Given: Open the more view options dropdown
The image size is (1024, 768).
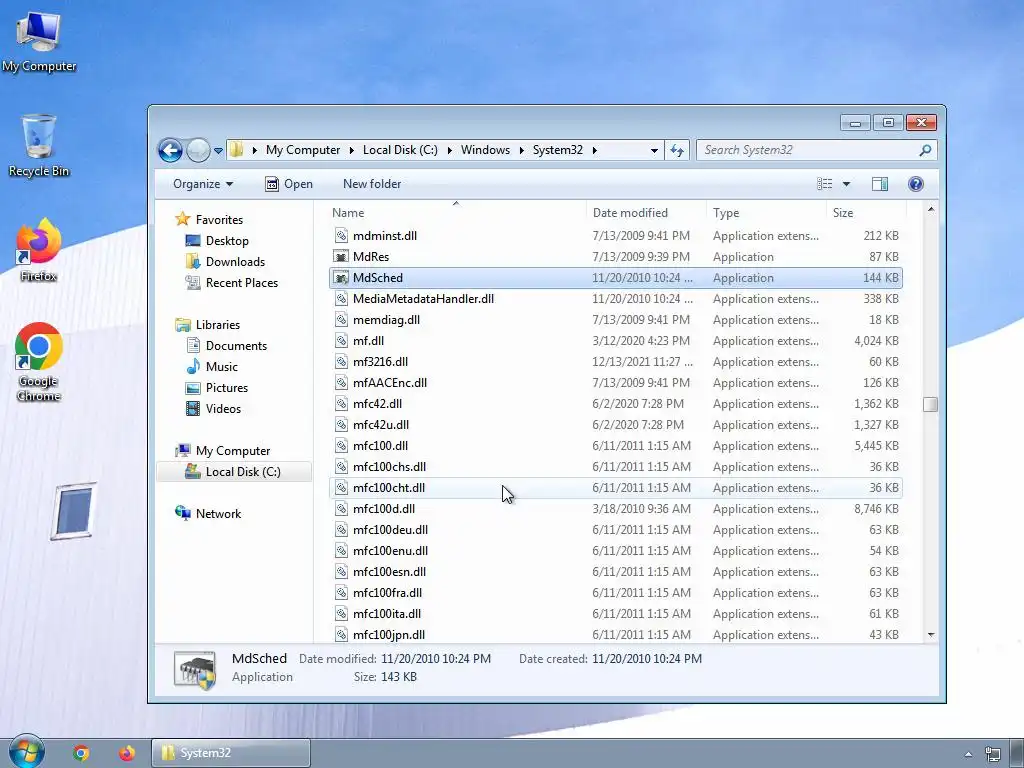Looking at the screenshot, I should point(846,184).
